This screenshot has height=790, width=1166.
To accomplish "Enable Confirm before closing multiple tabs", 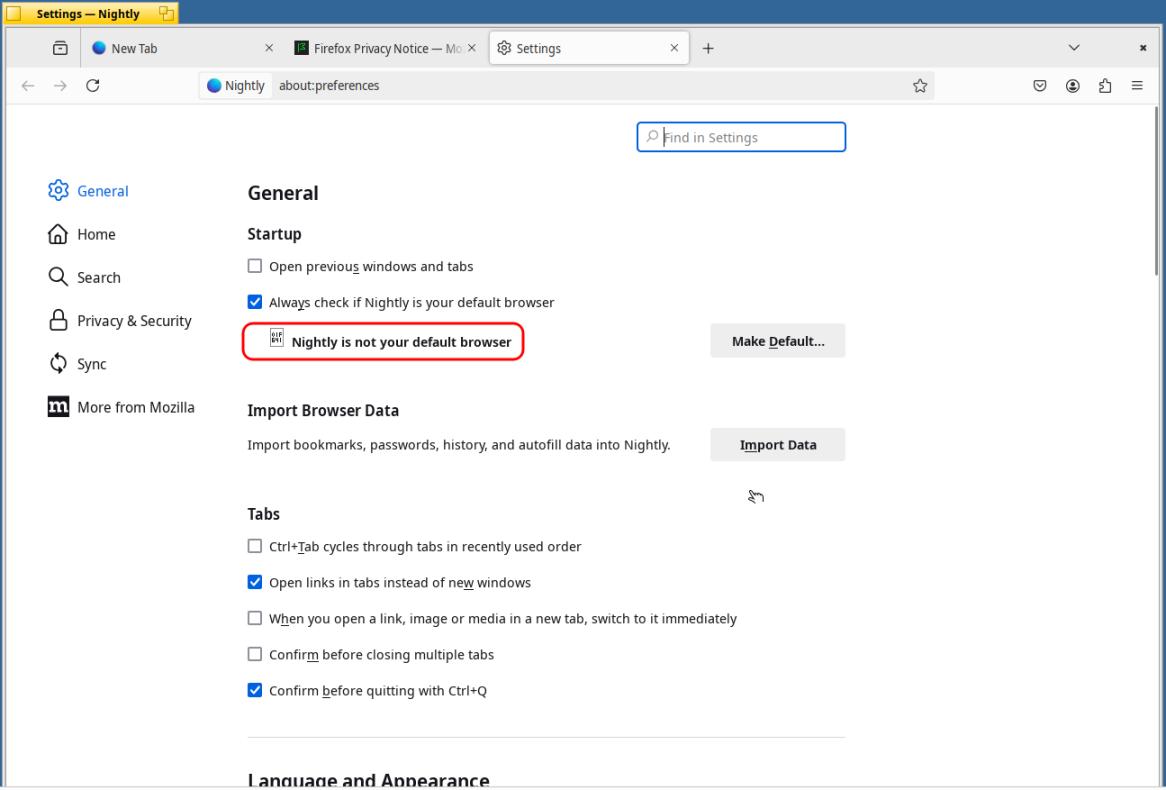I will point(255,654).
